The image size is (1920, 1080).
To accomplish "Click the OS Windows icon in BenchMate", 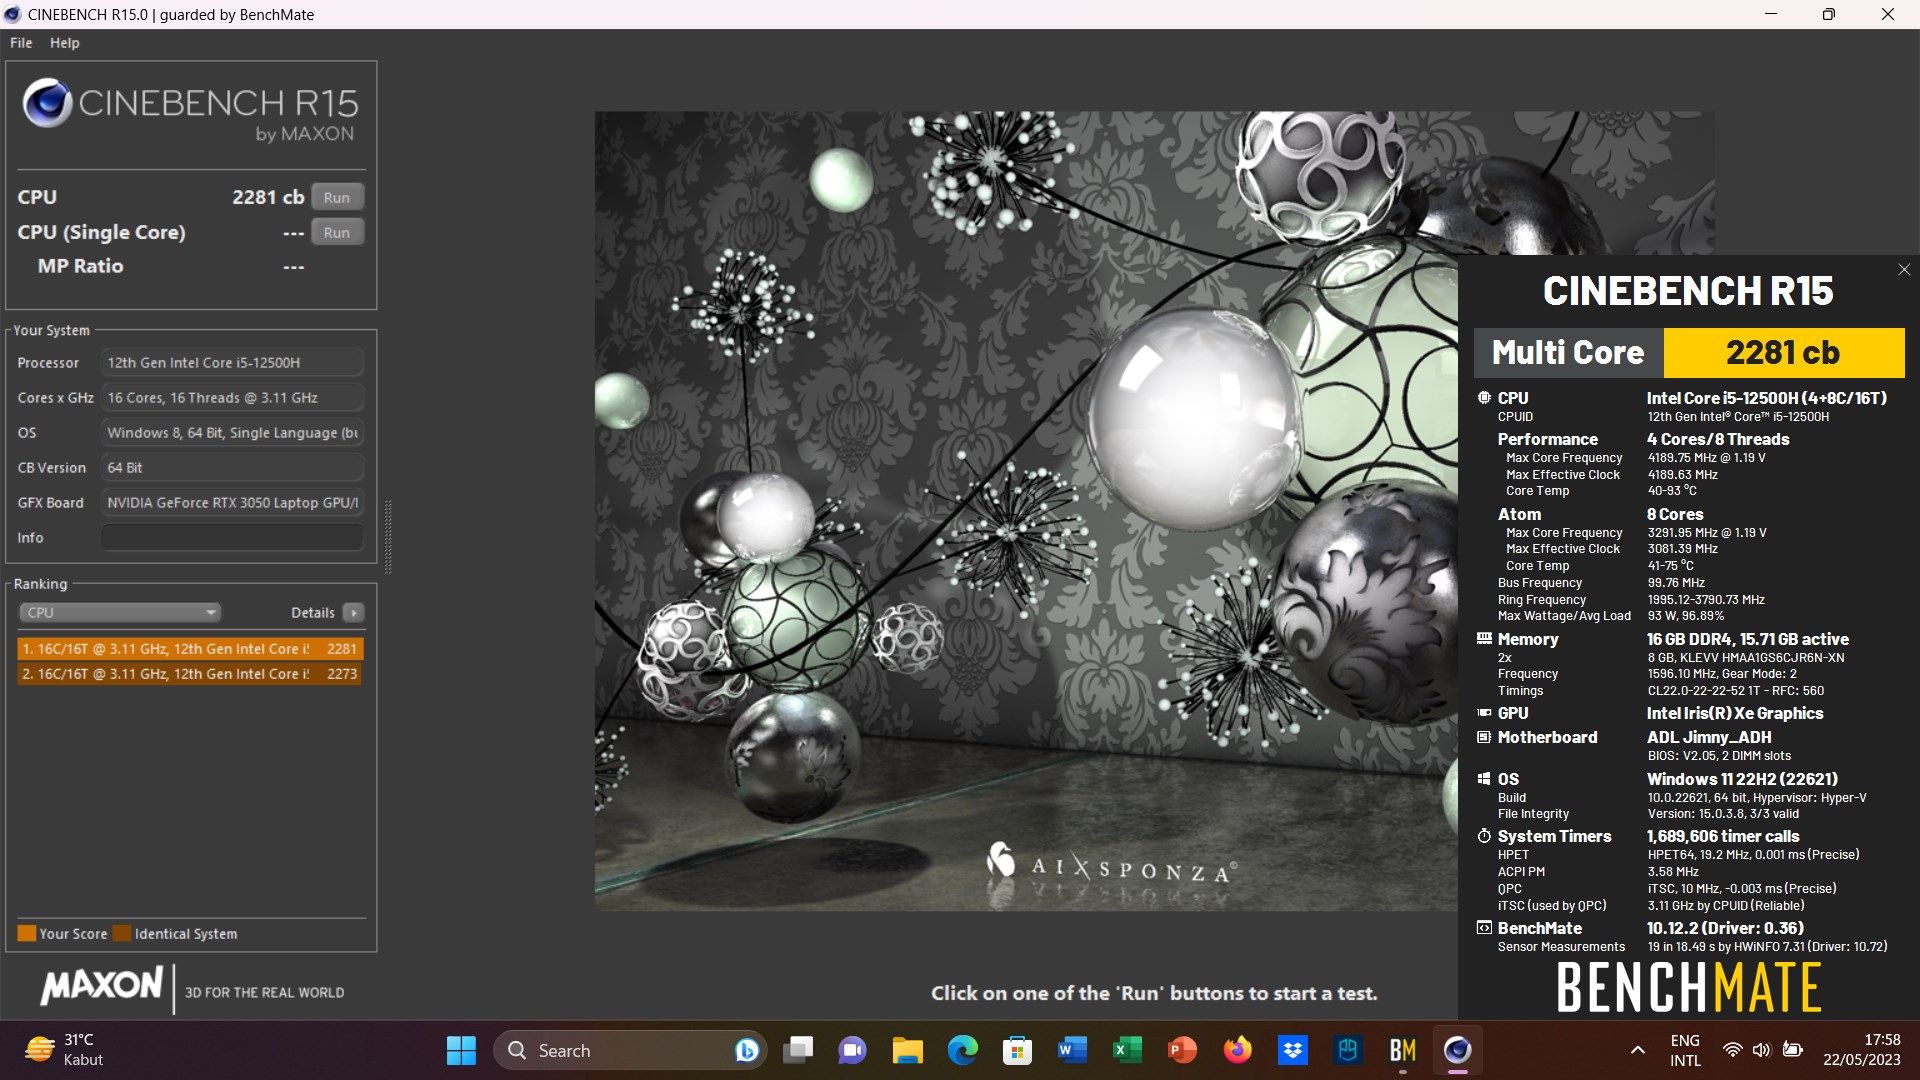I will click(x=1484, y=778).
